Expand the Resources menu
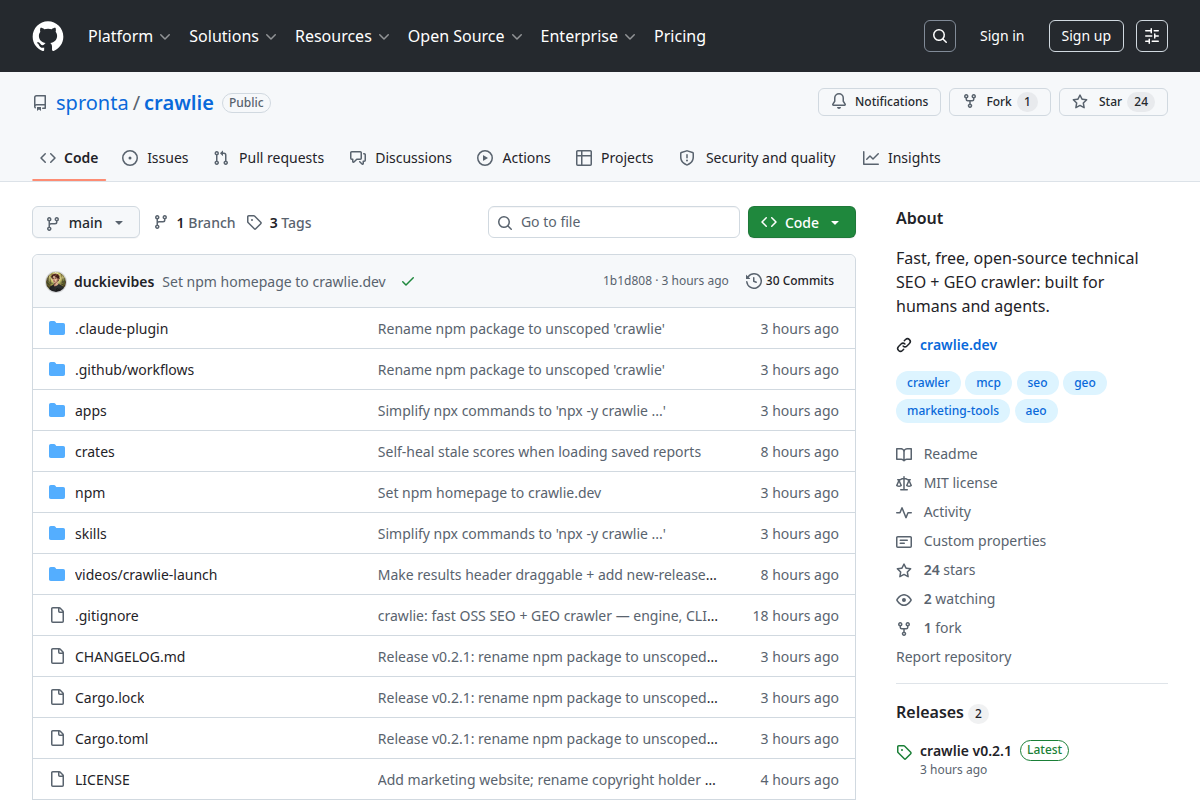The height and width of the screenshot is (800, 1200). 342,36
